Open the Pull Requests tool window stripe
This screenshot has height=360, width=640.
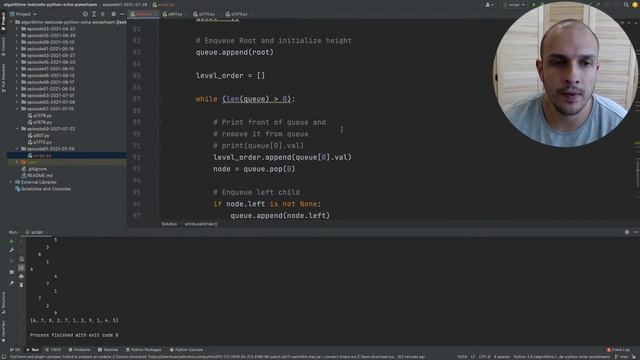pos(3,78)
